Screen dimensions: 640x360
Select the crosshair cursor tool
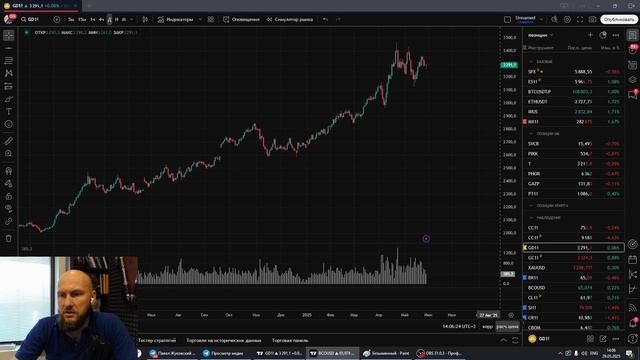(x=9, y=36)
